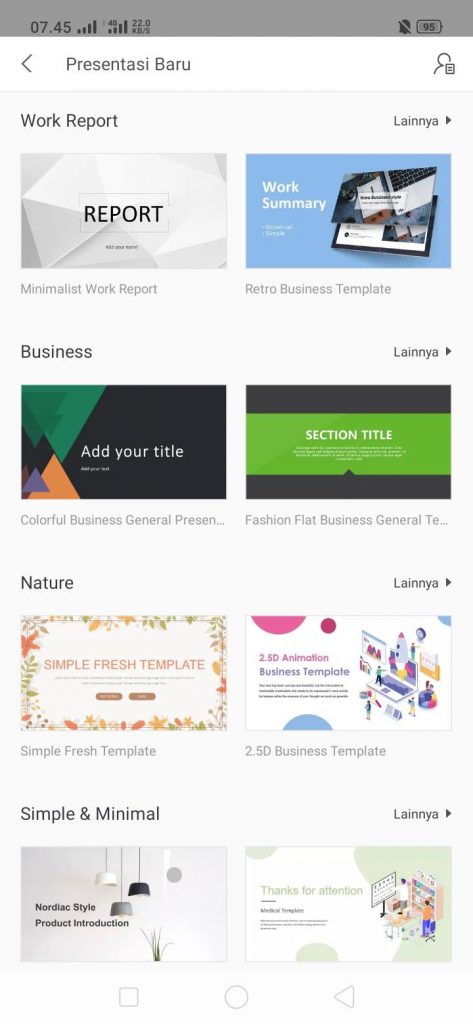Tap the back arrow beside Presentasi Baru
This screenshot has width=473, height=1024.
pos(27,64)
